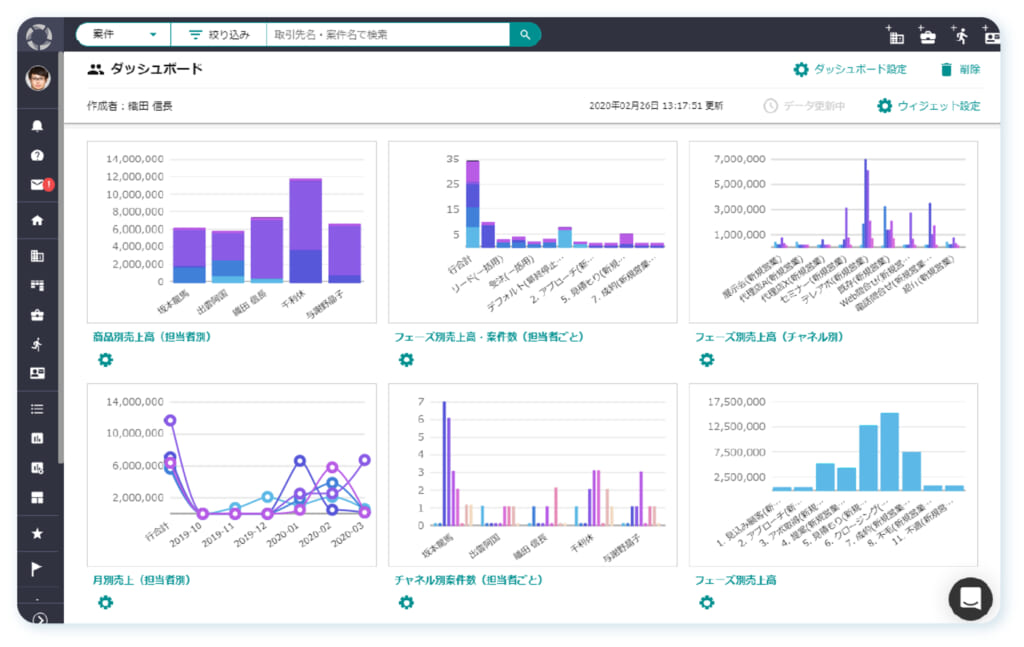Click the 取引先名・案件名で検索 search field
The height and width of the screenshot is (647, 1024).
(x=386, y=34)
